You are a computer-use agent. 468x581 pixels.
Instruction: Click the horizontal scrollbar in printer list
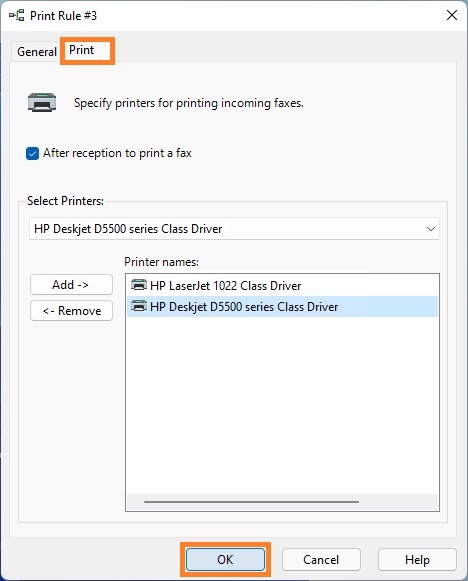click(x=251, y=502)
